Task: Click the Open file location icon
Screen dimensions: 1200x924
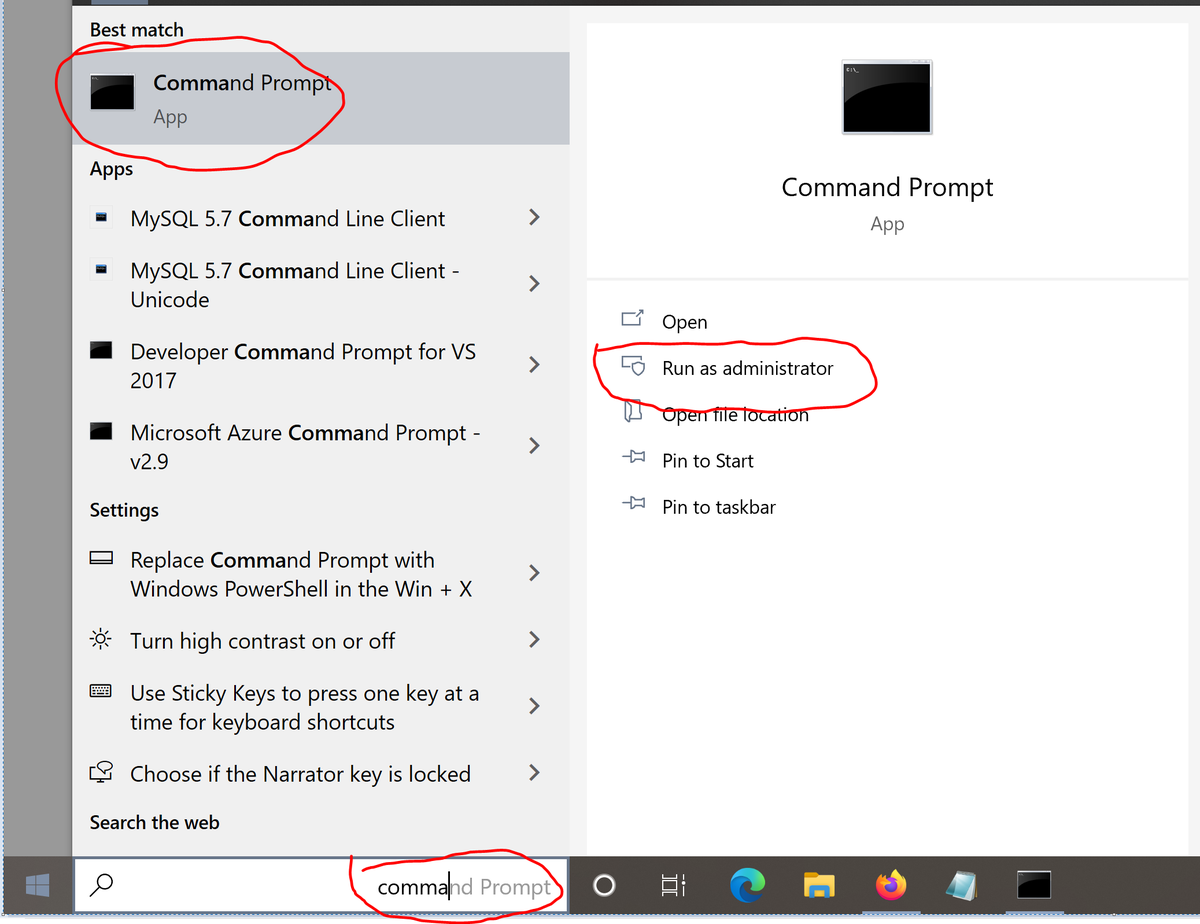Action: pyautogui.click(x=633, y=411)
